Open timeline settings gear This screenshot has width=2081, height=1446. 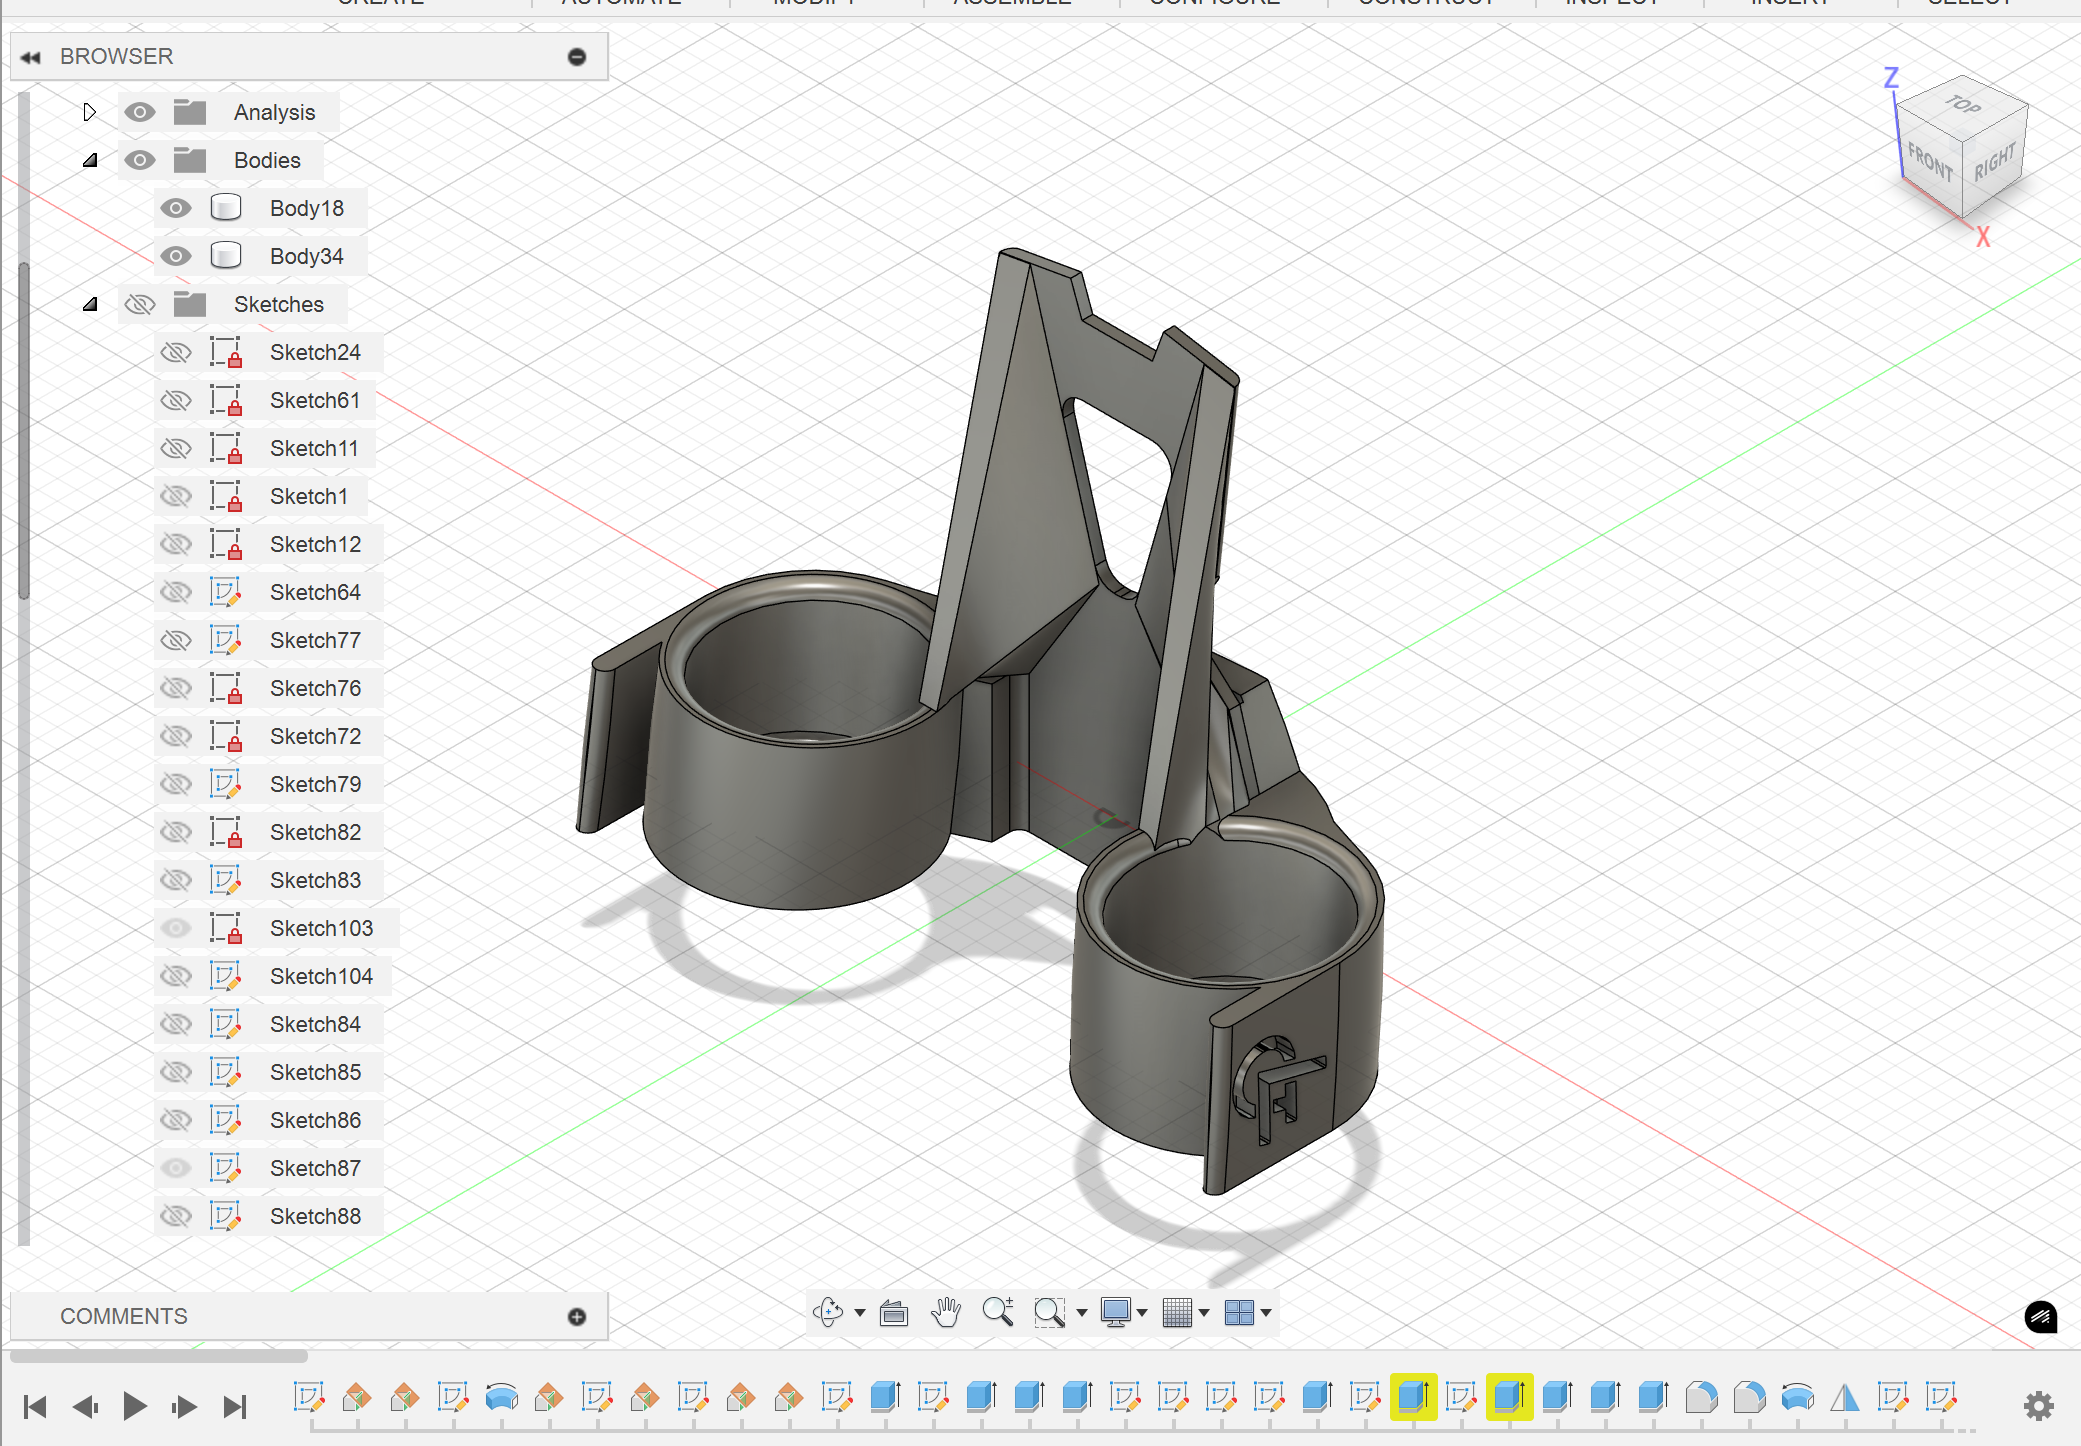tap(2038, 1406)
